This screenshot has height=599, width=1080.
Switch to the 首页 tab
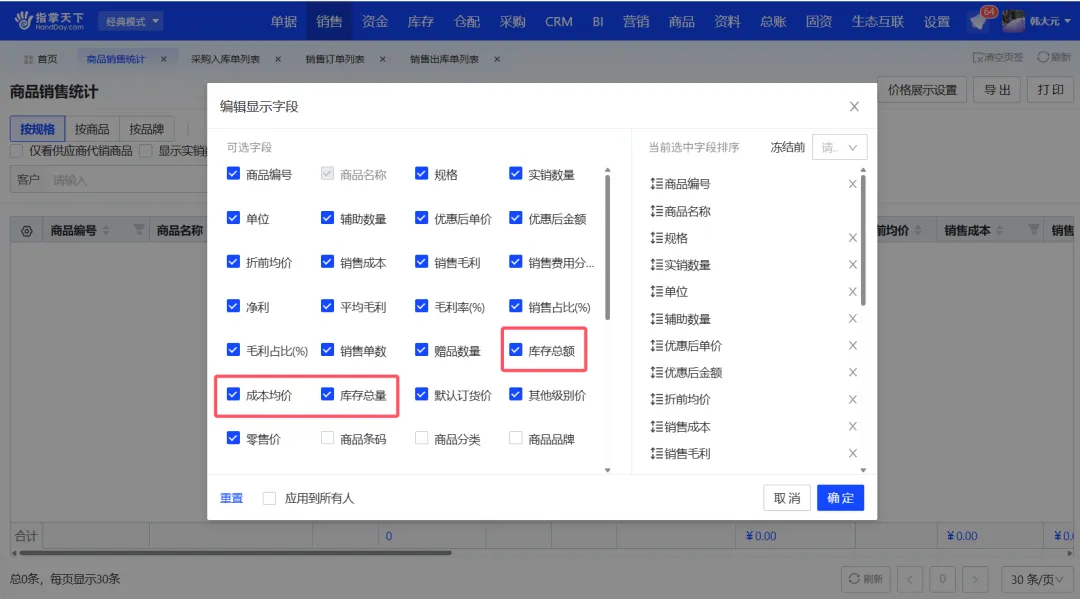pyautogui.click(x=41, y=59)
